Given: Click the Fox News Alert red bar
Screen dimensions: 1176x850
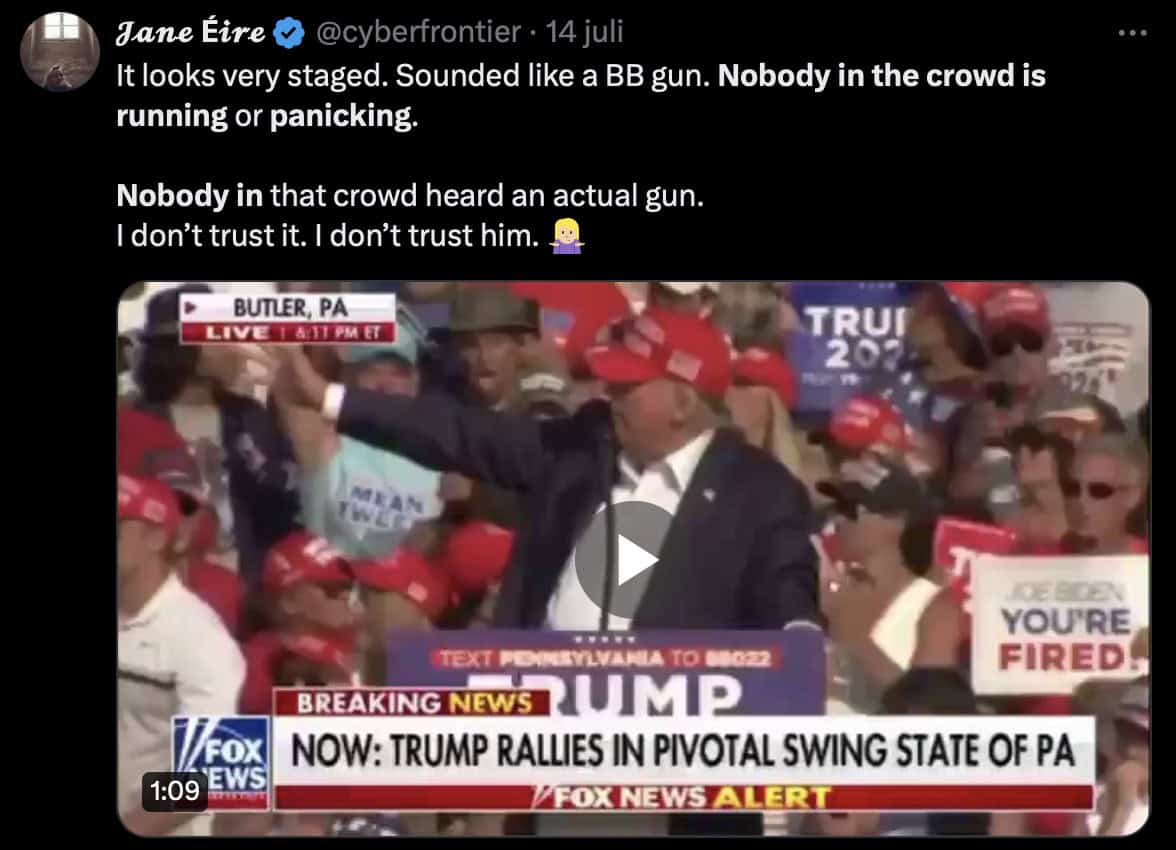Looking at the screenshot, I should pyautogui.click(x=682, y=796).
